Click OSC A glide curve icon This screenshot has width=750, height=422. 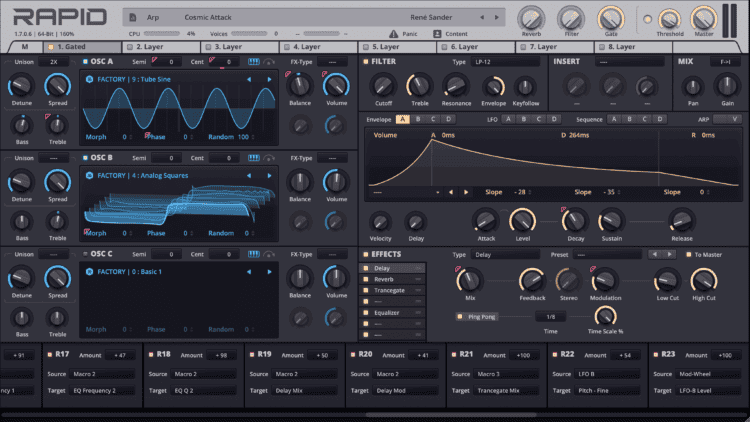point(269,62)
